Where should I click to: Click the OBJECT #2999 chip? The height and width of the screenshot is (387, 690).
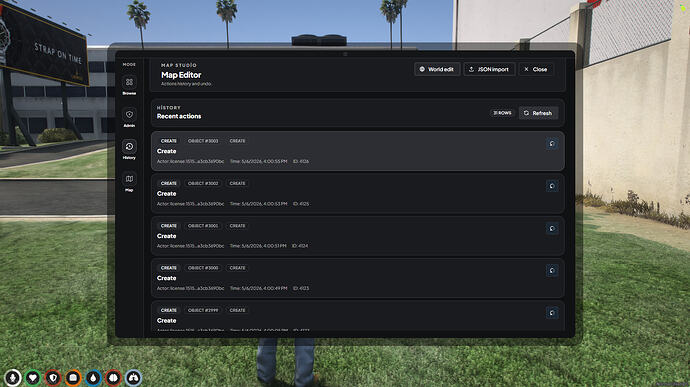pos(203,310)
